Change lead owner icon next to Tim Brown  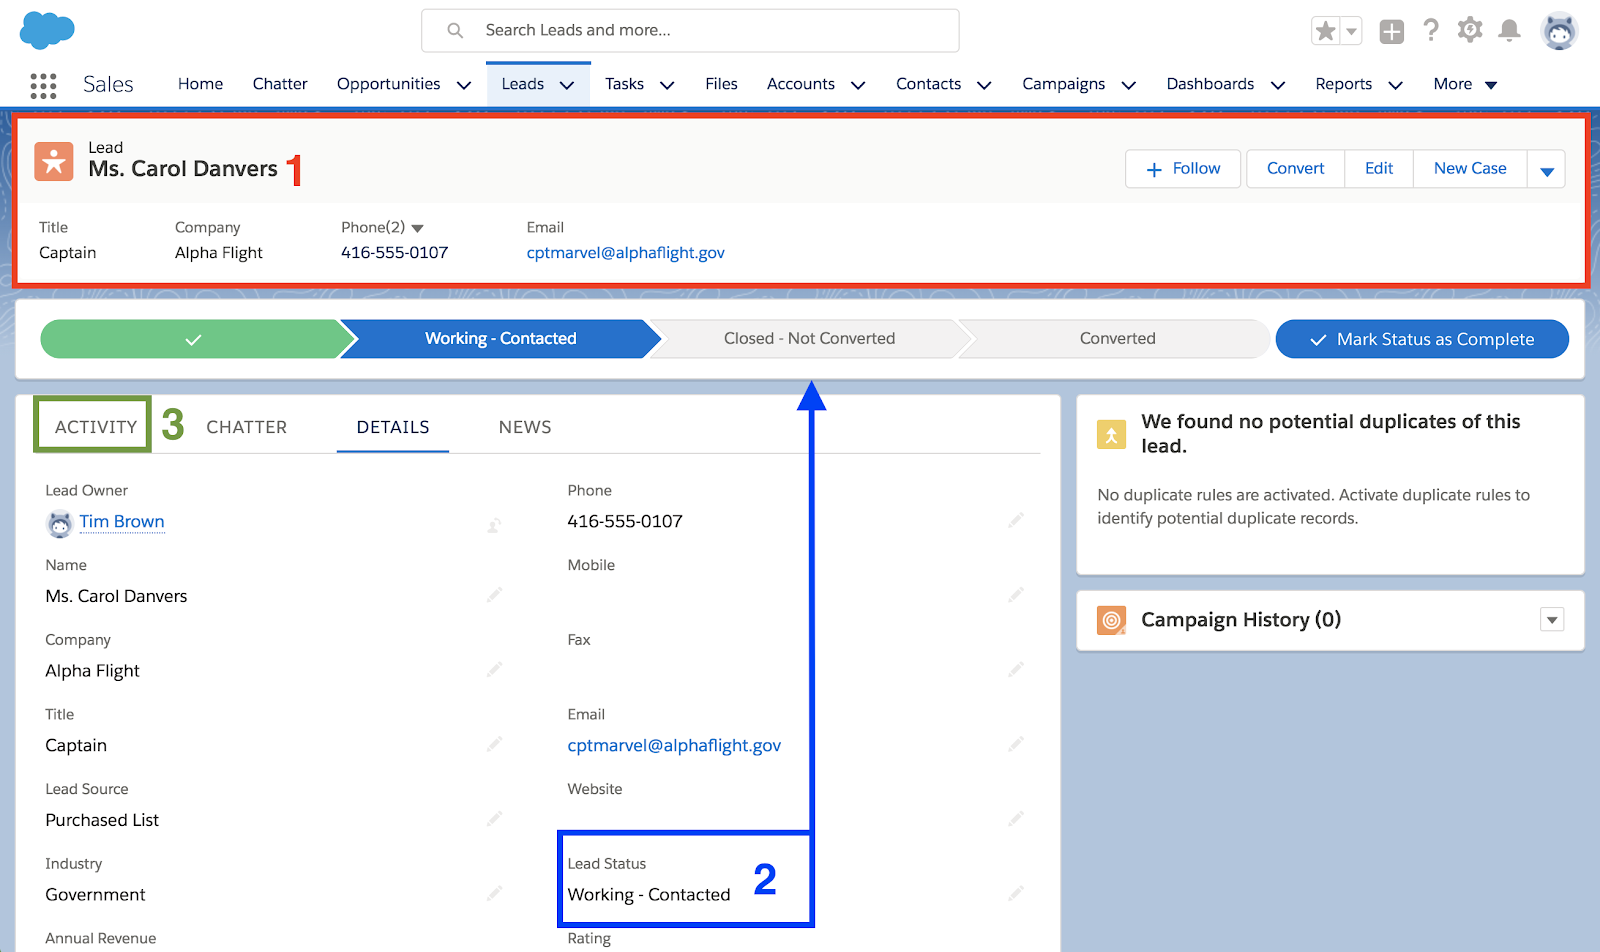[x=494, y=524]
